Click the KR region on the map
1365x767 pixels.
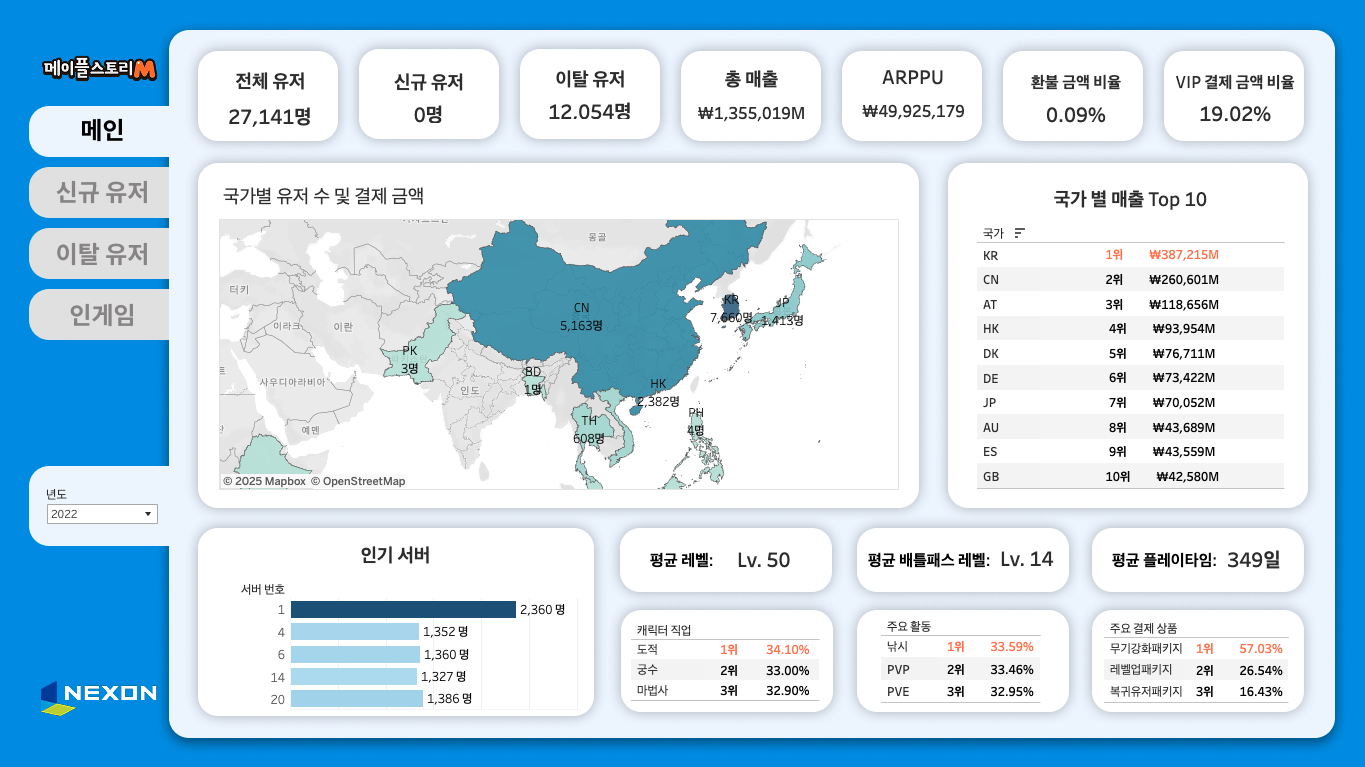(x=731, y=308)
